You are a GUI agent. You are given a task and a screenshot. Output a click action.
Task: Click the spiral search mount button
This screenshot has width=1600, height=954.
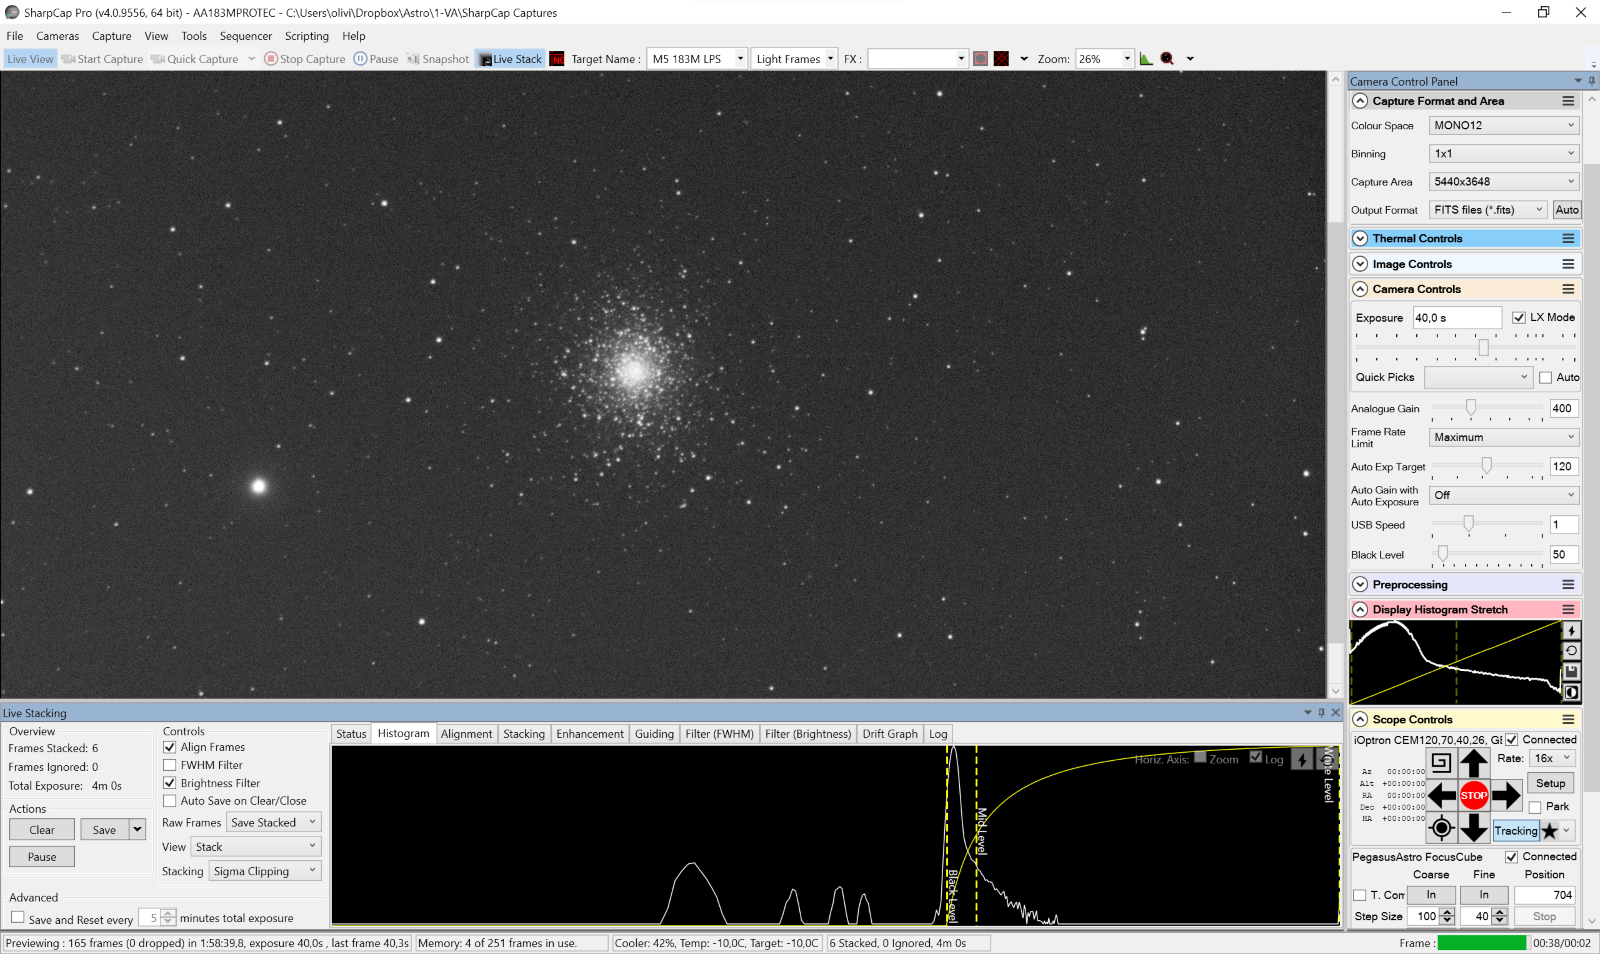coord(1441,763)
